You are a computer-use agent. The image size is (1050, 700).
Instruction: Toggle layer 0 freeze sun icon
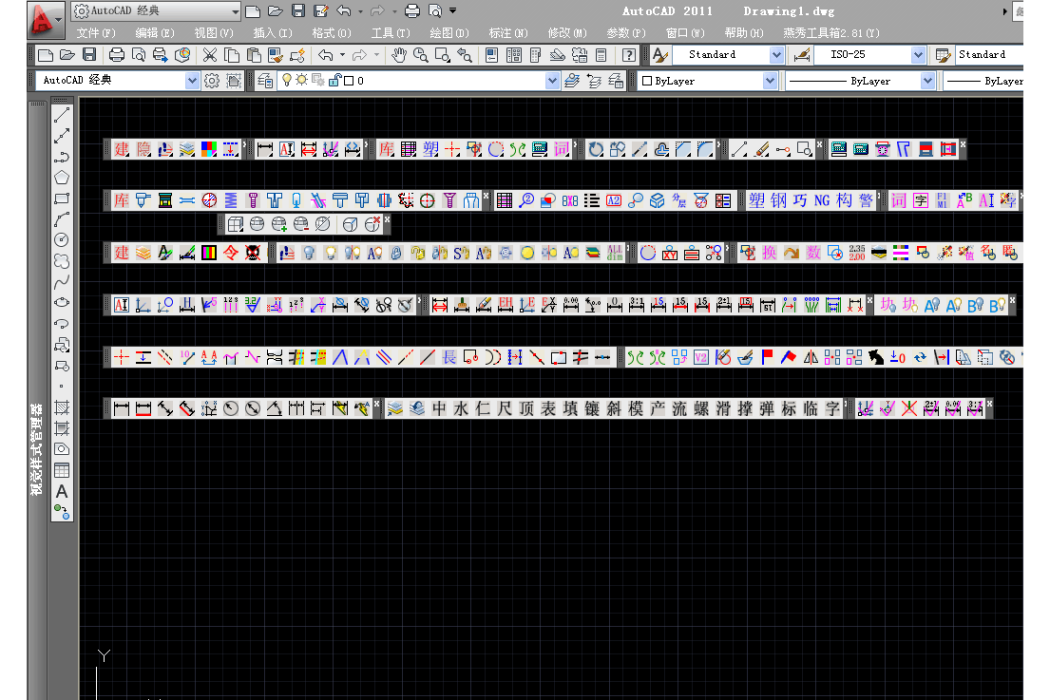302,80
